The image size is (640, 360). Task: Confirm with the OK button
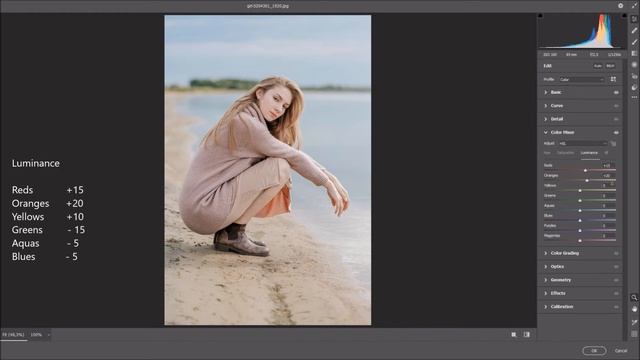(594, 351)
